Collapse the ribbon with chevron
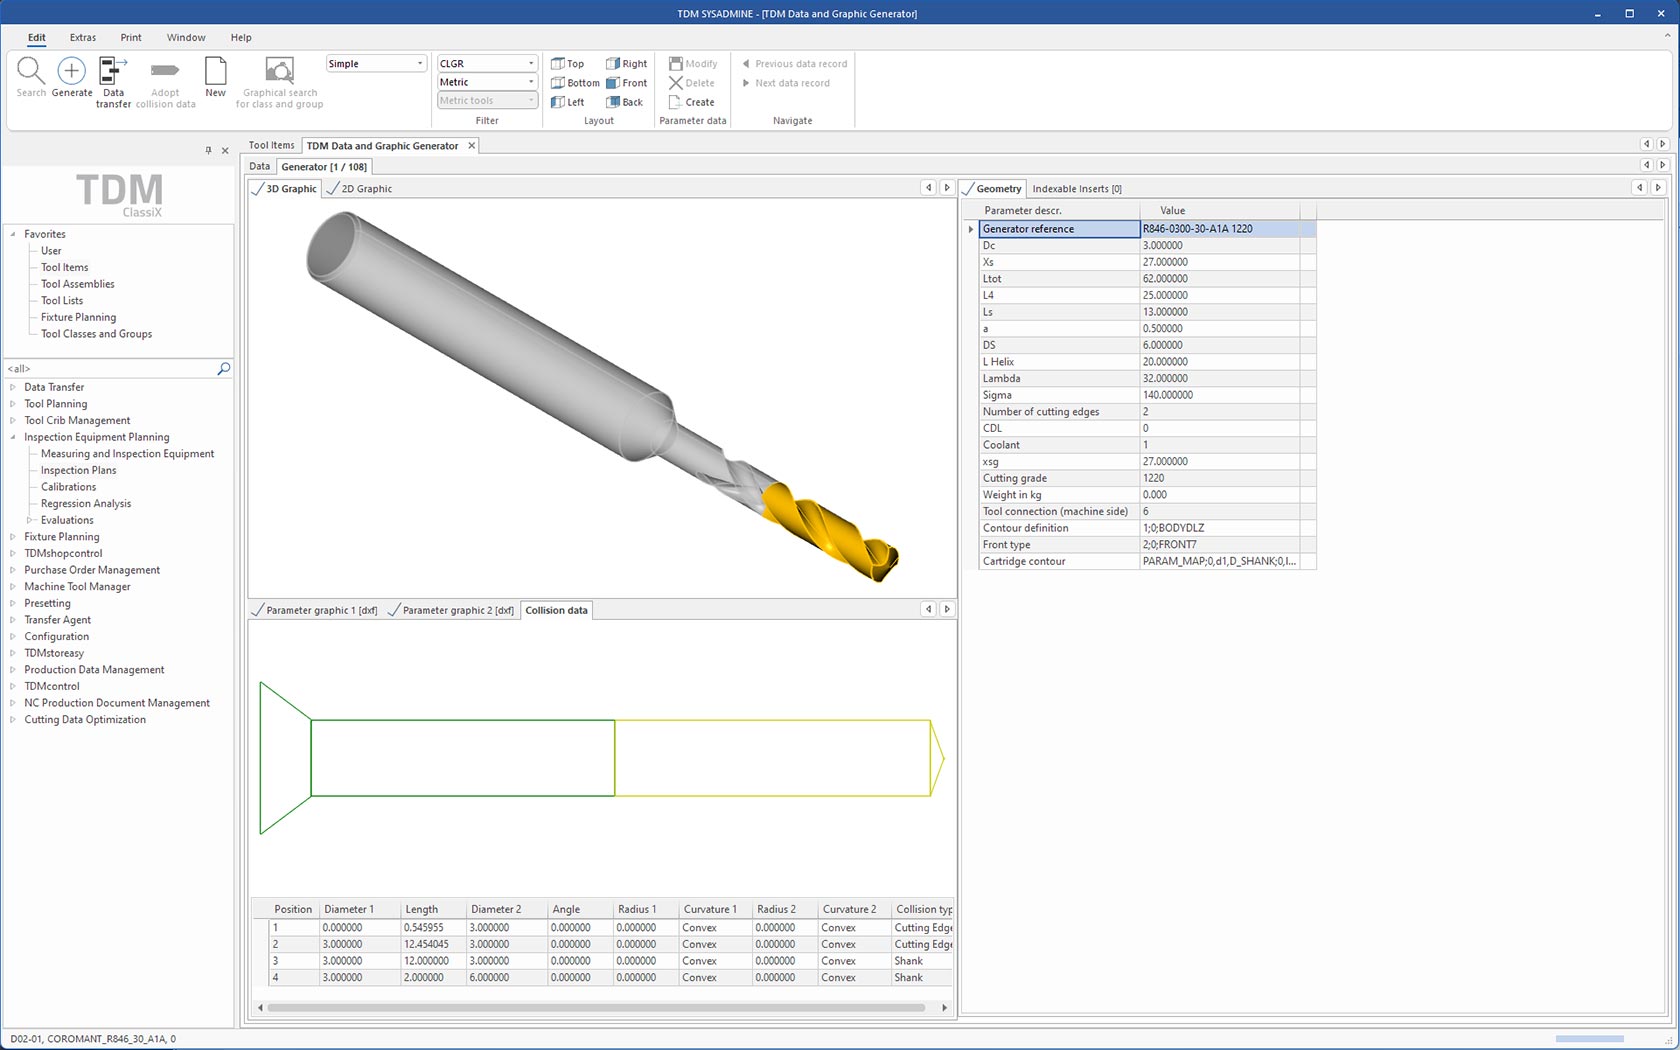 coord(1667,36)
